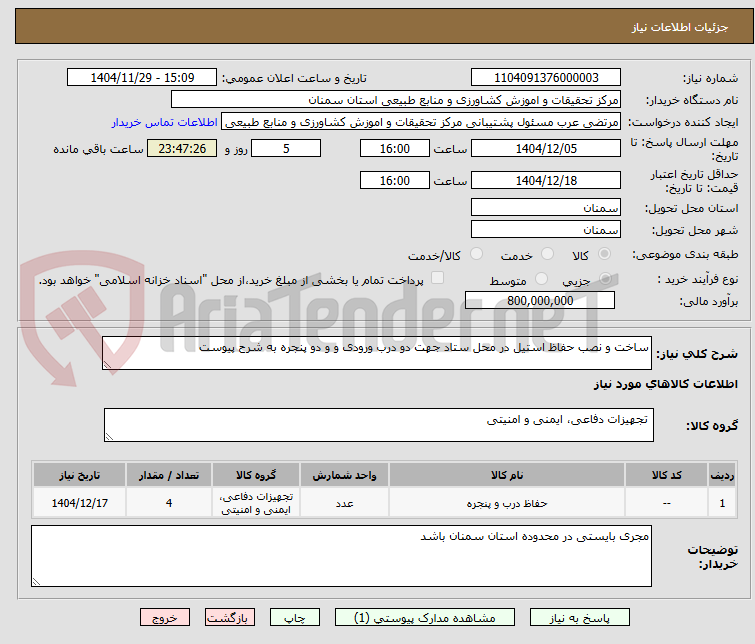Image resolution: width=755 pixels, height=644 pixels.
Task: Click the حفاظ درب و پنجره table row
Action: point(384,503)
